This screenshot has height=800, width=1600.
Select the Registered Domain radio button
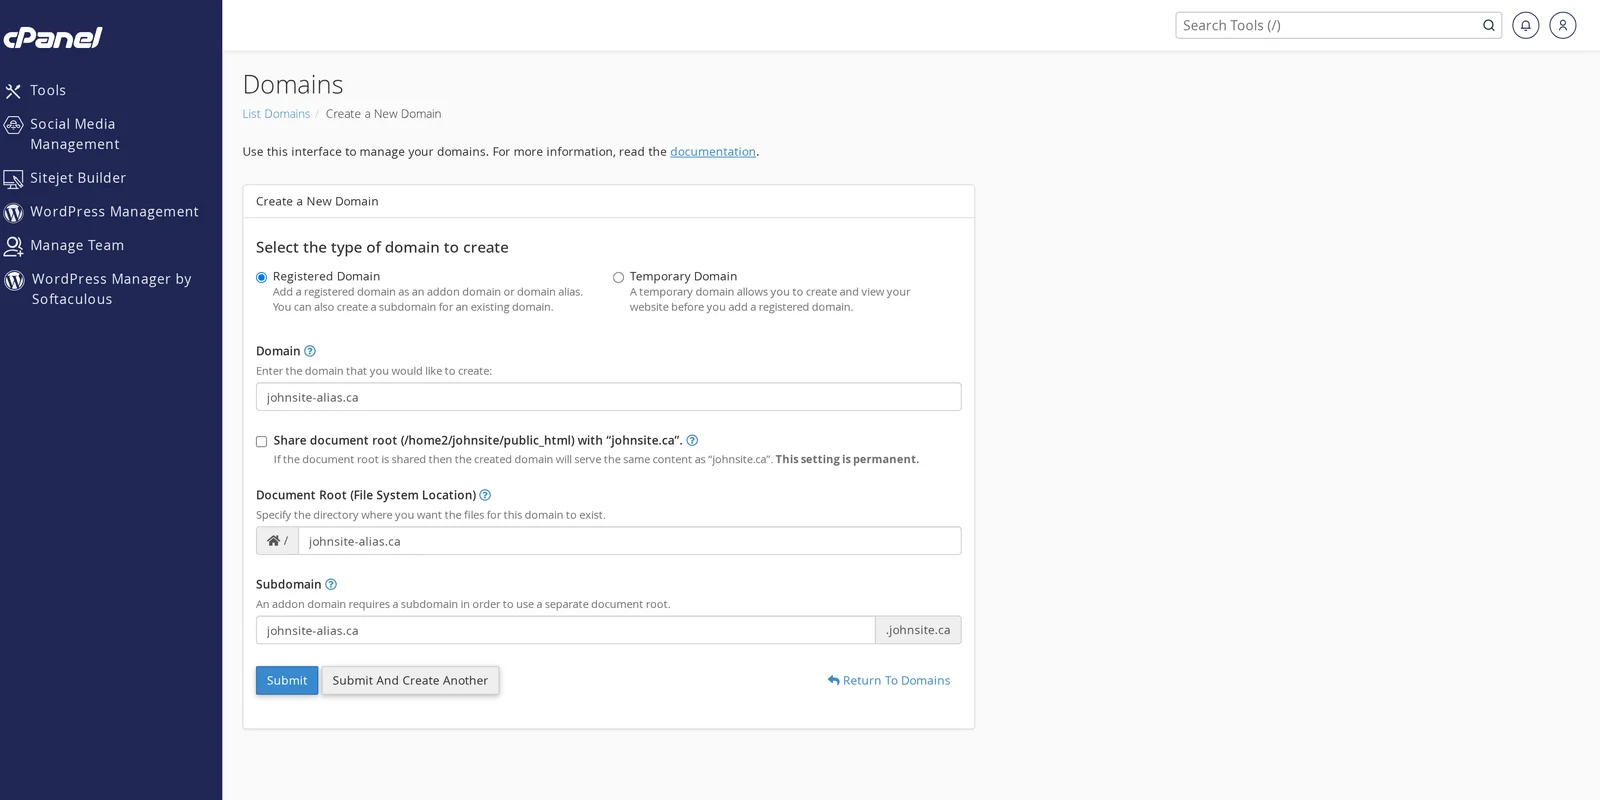click(x=262, y=277)
